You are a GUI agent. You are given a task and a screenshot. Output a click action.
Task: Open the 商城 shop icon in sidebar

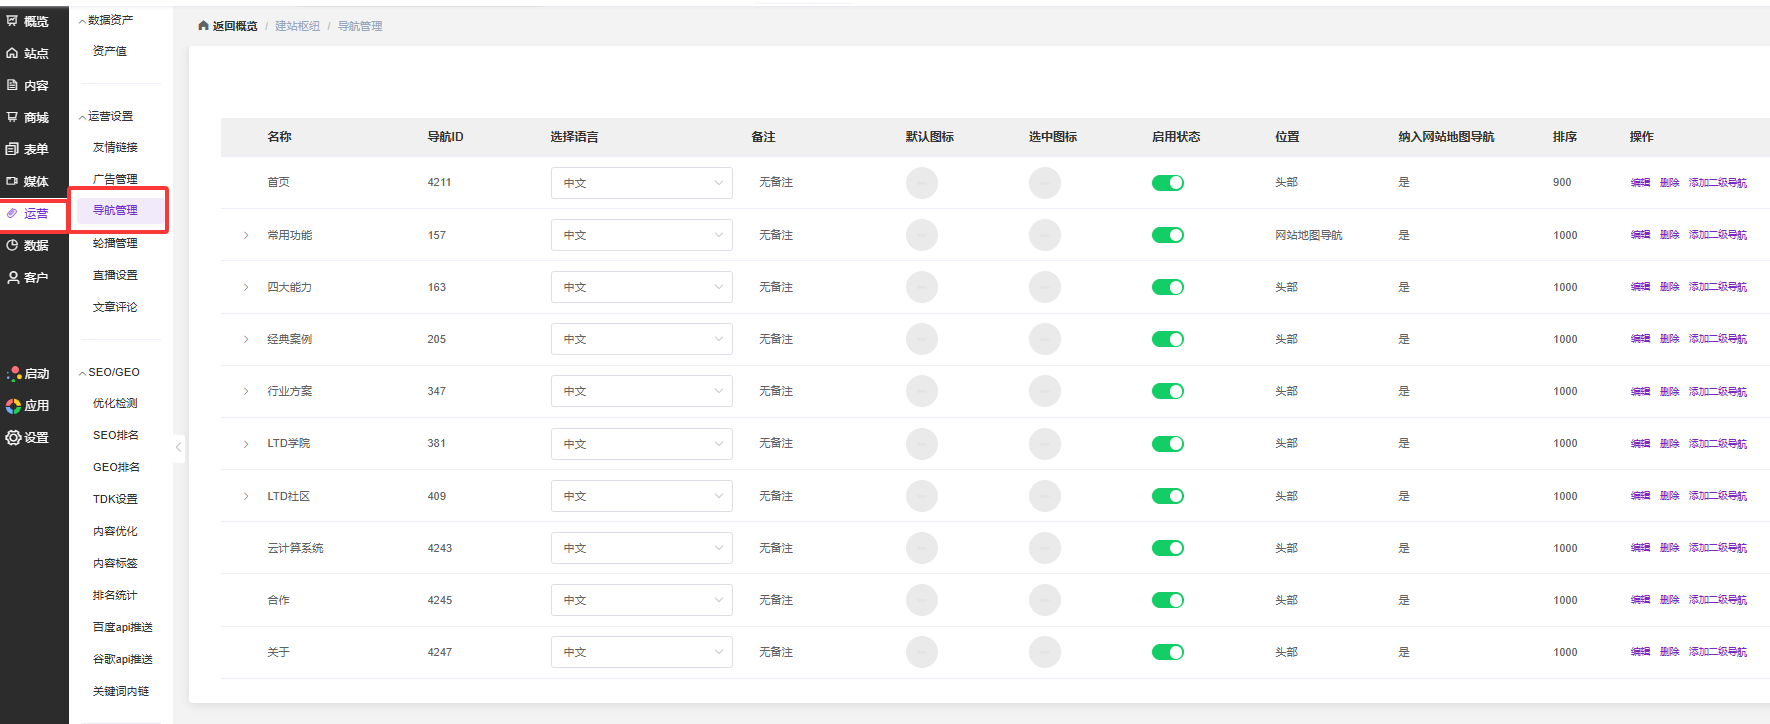click(13, 117)
